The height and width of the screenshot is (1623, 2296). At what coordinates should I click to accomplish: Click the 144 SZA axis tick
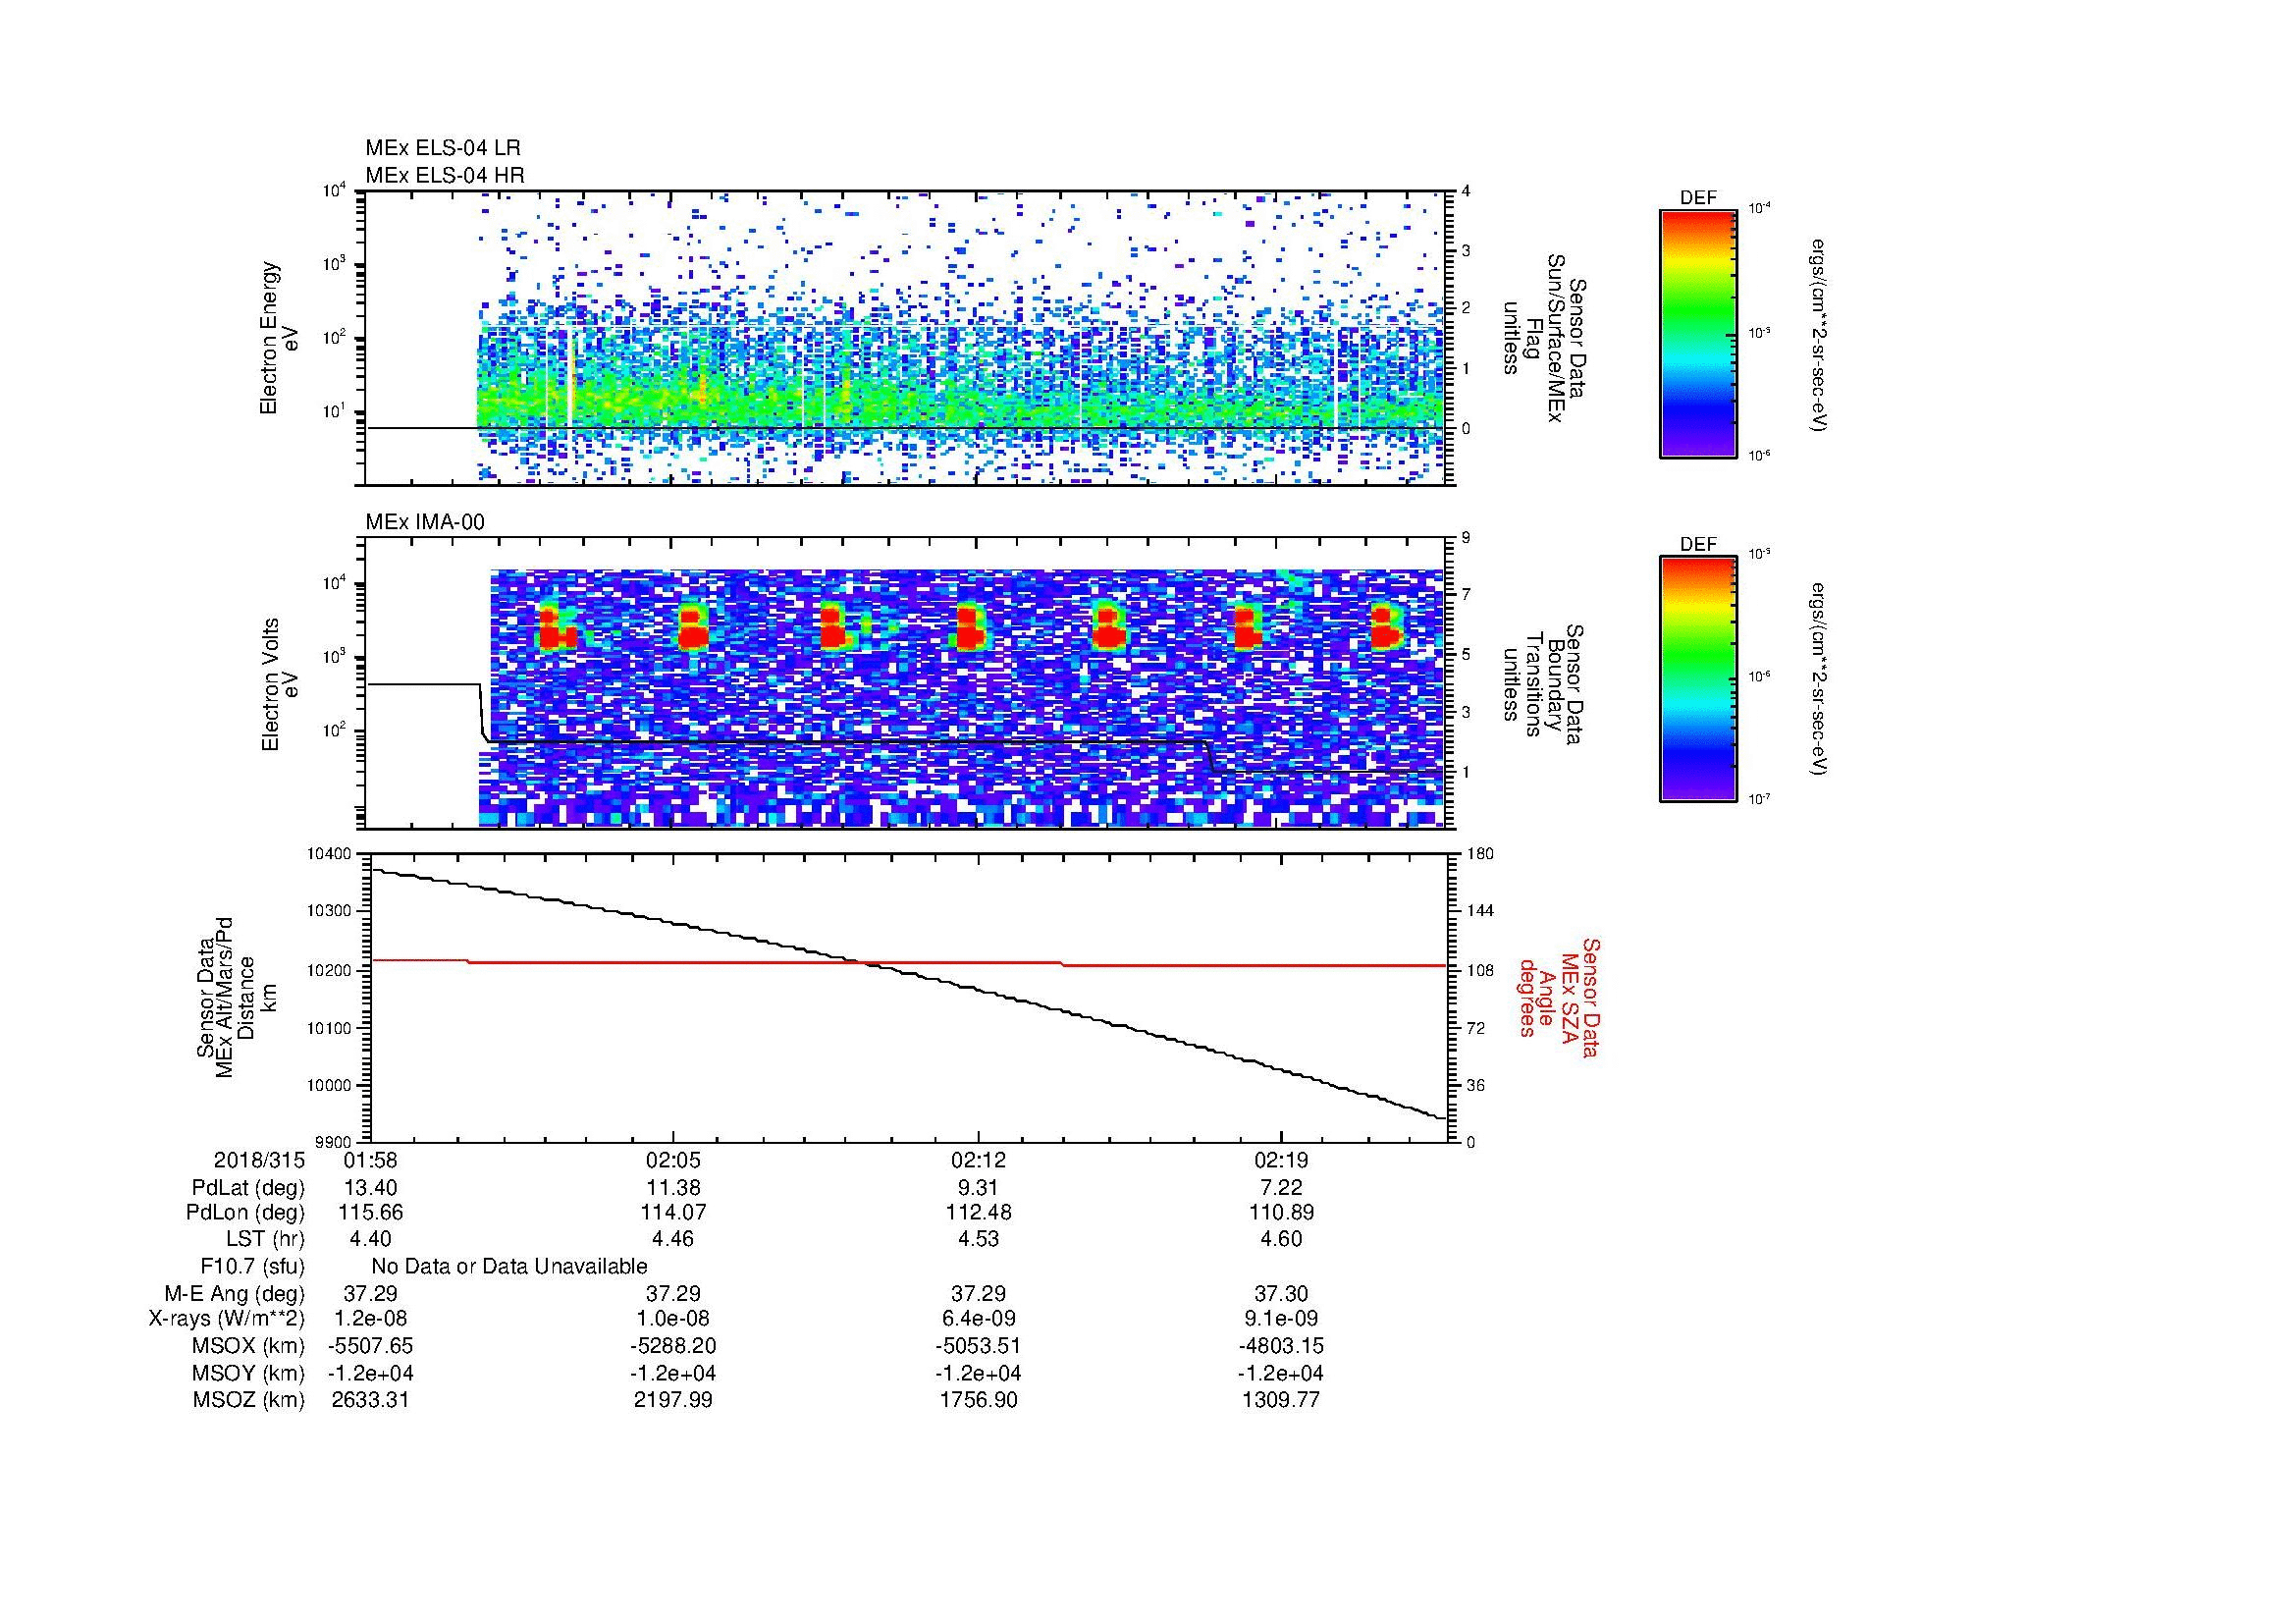pos(1479,911)
